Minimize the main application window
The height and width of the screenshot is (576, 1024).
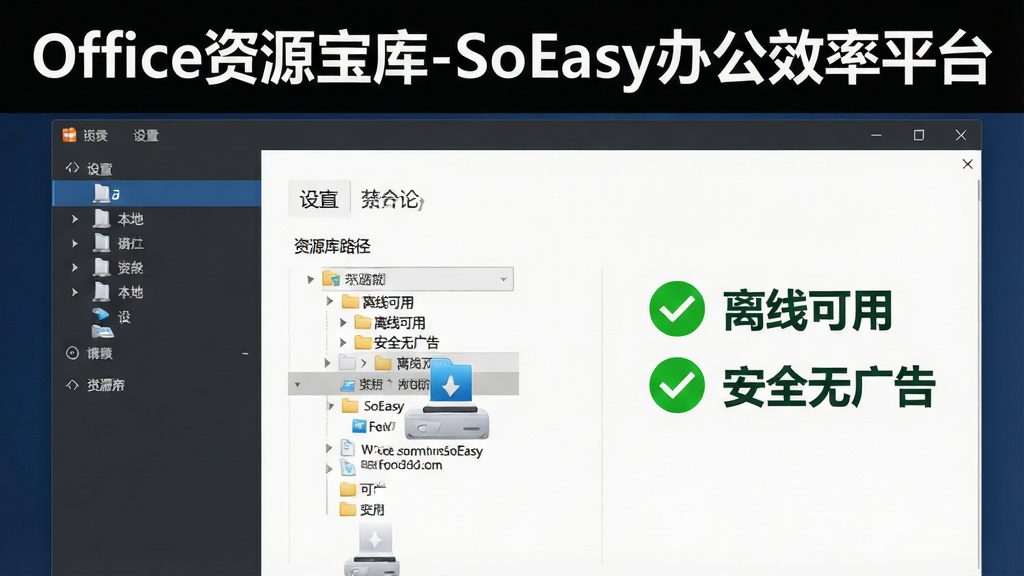click(876, 135)
